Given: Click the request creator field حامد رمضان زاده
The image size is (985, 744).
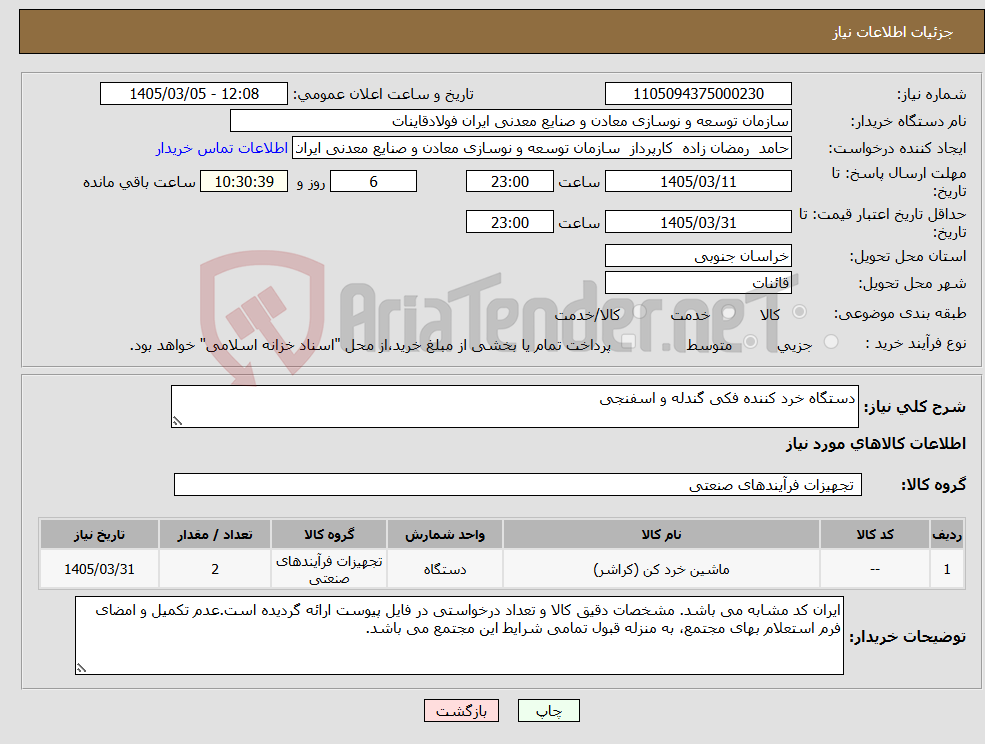Looking at the screenshot, I should coord(541,148).
